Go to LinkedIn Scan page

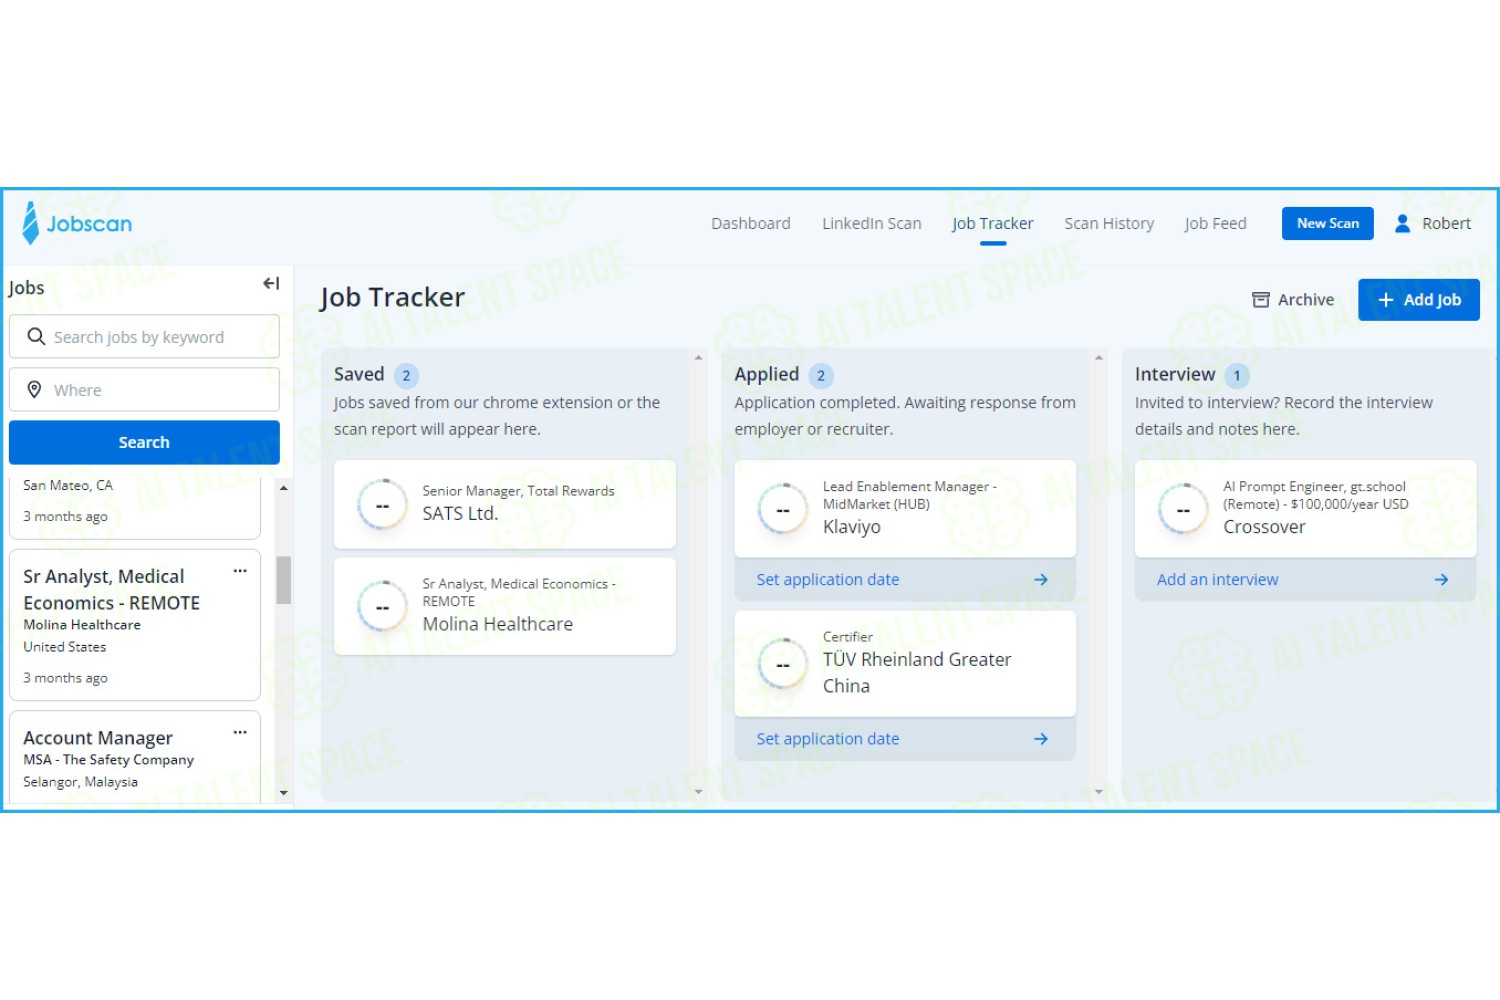[872, 223]
